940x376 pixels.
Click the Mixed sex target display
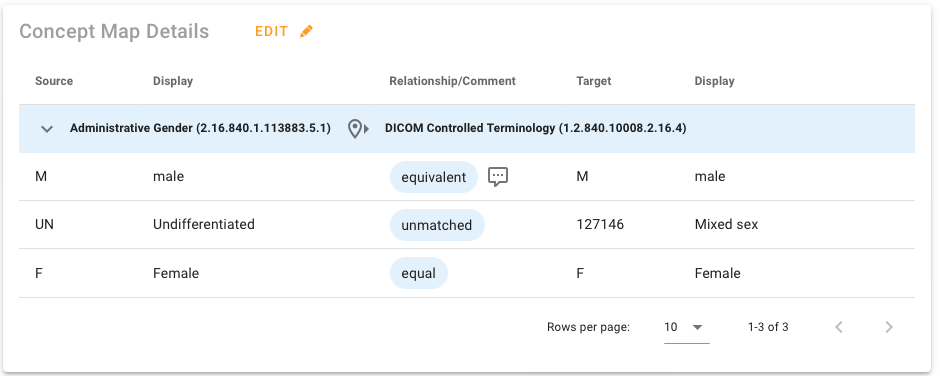[x=727, y=224]
